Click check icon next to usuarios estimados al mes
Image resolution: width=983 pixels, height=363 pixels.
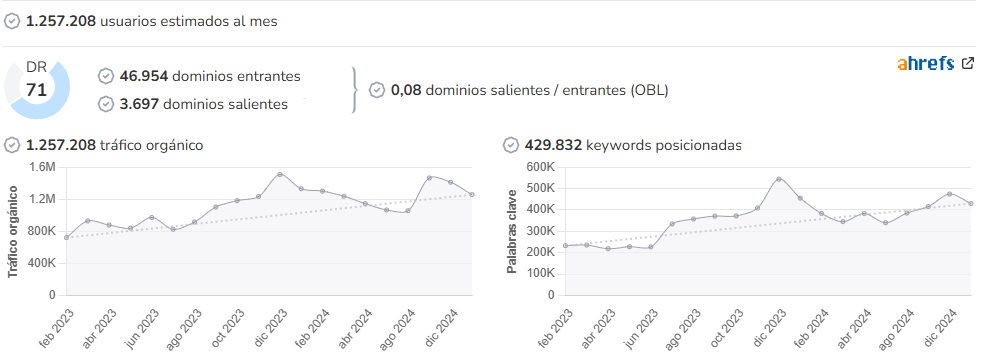pyautogui.click(x=12, y=21)
